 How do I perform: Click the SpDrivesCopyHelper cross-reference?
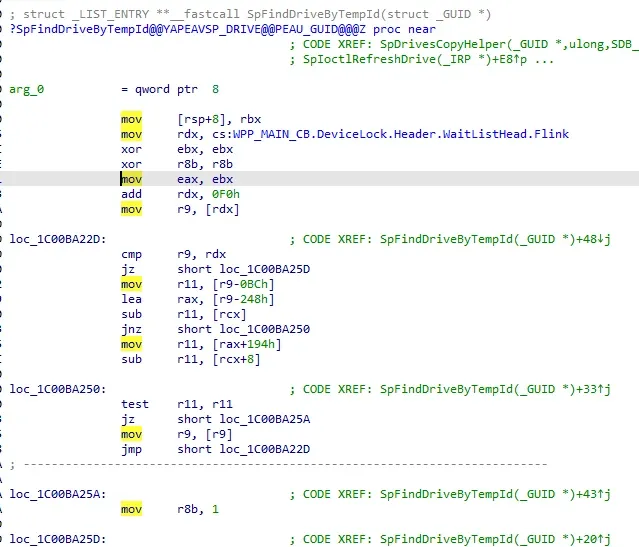click(x=509, y=44)
